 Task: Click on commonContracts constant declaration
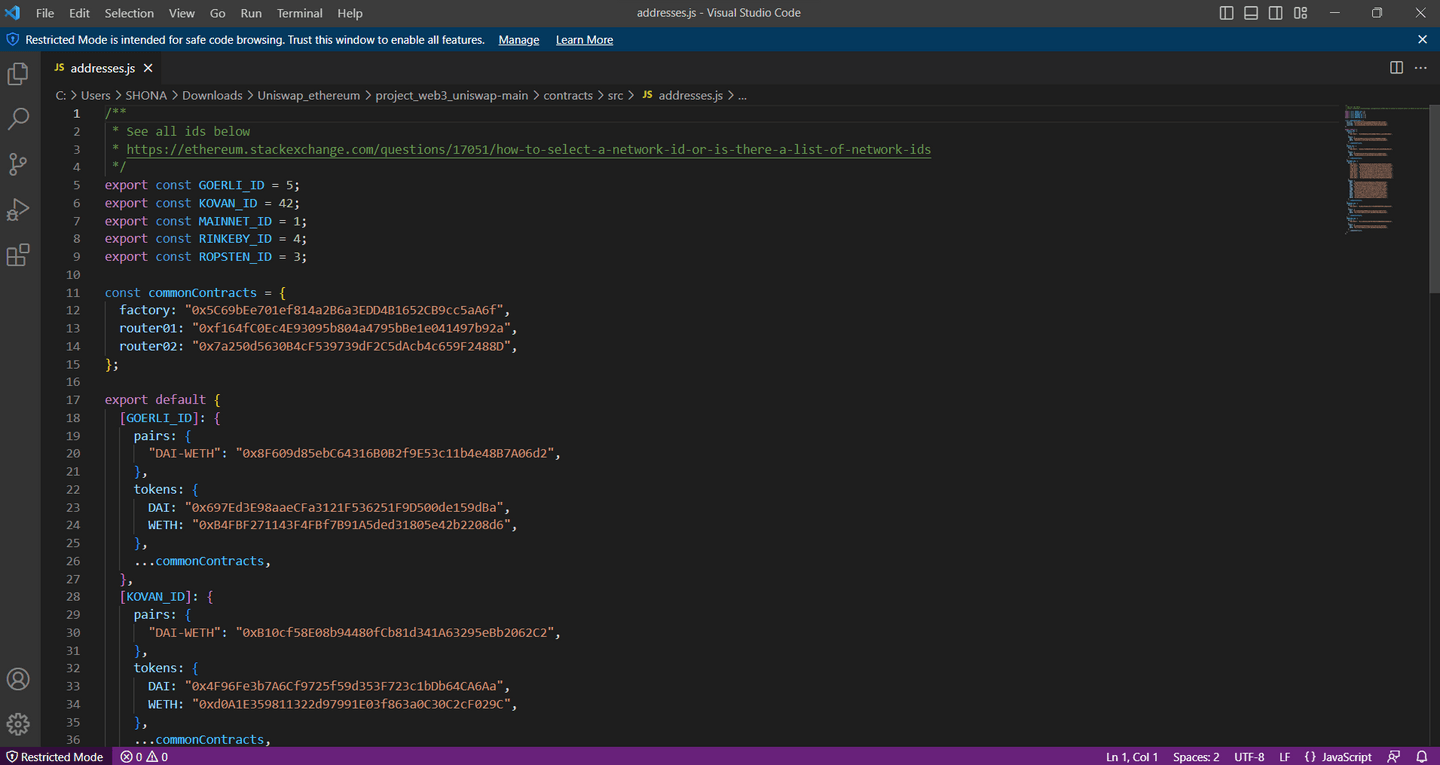pyautogui.click(x=202, y=292)
